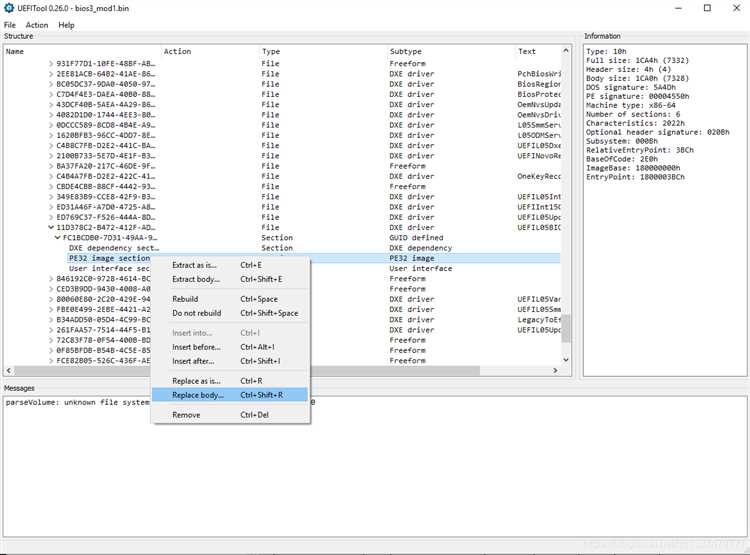Expand the 43DCF40B-5AEA-4A29 tree node
The image size is (750, 555).
(51, 105)
